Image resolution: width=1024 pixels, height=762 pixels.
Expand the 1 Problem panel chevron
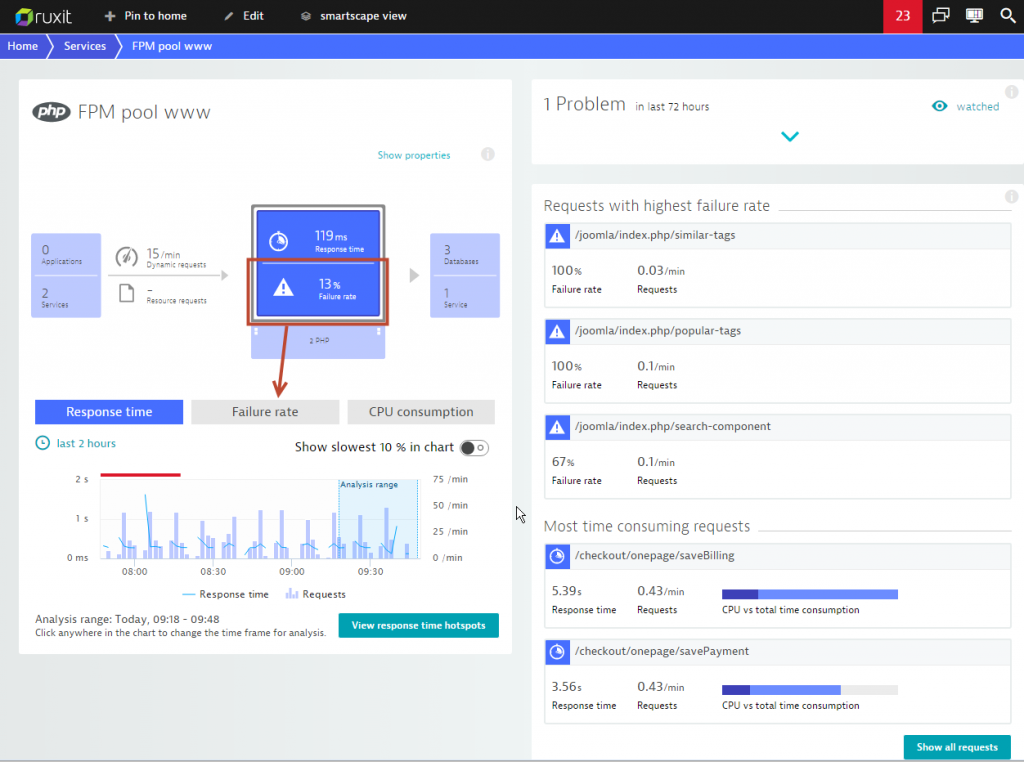point(790,136)
